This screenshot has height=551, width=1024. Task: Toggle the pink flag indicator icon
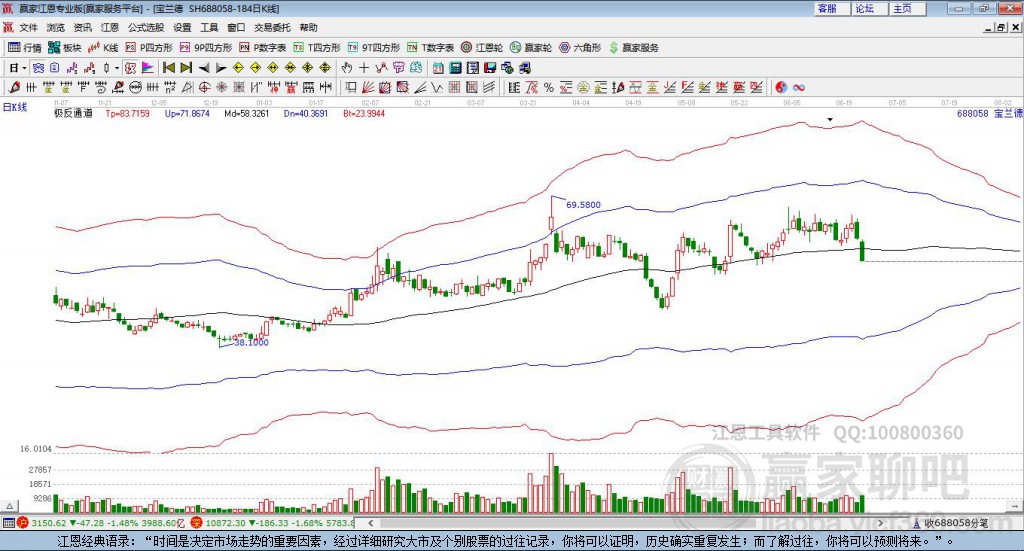148,68
